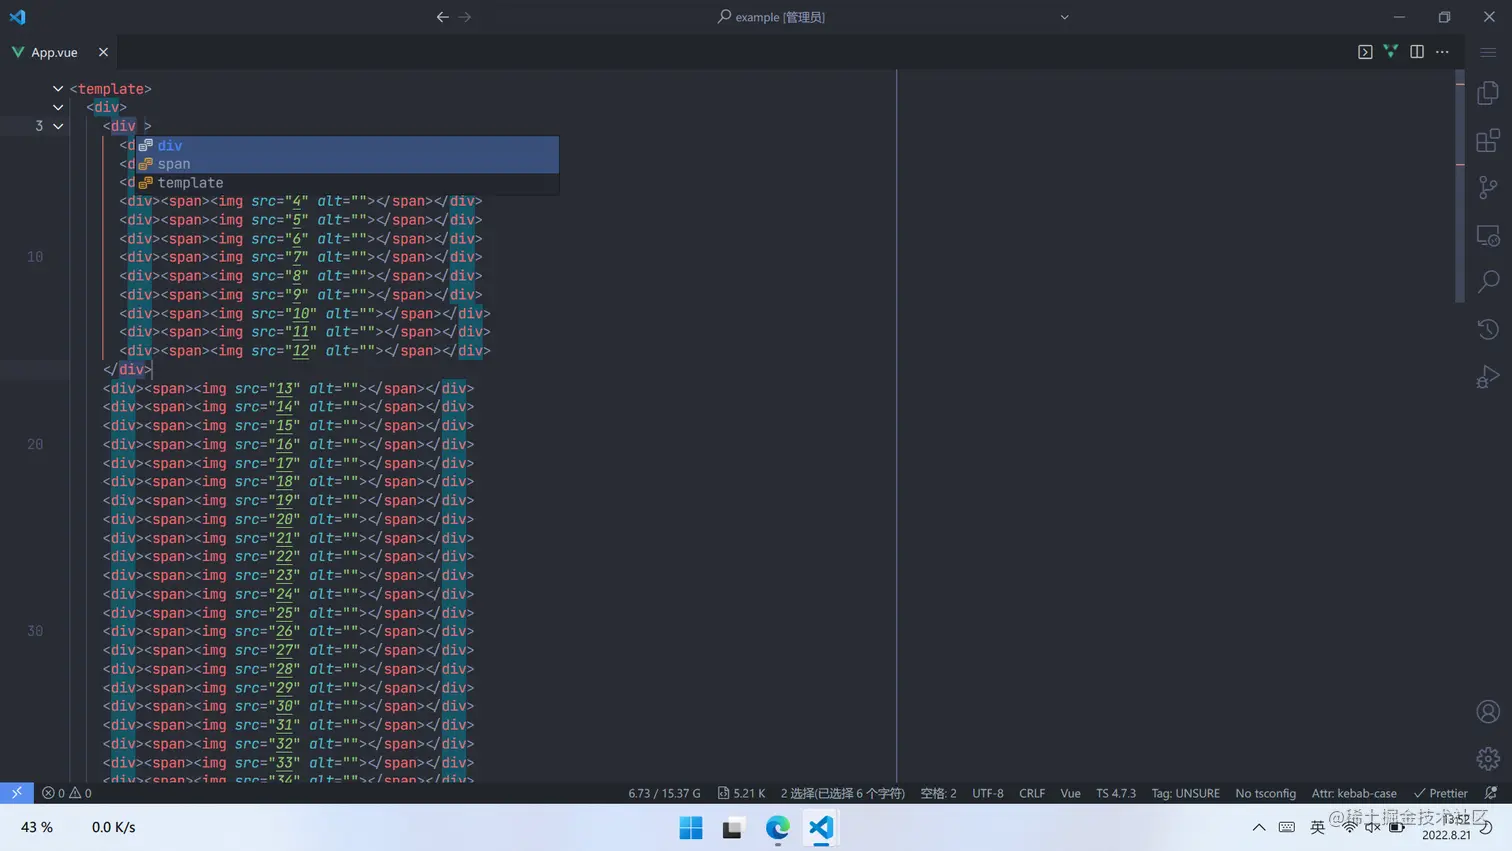Collapse the line 3 div fold arrow
Viewport: 1512px width, 851px height.
point(58,126)
